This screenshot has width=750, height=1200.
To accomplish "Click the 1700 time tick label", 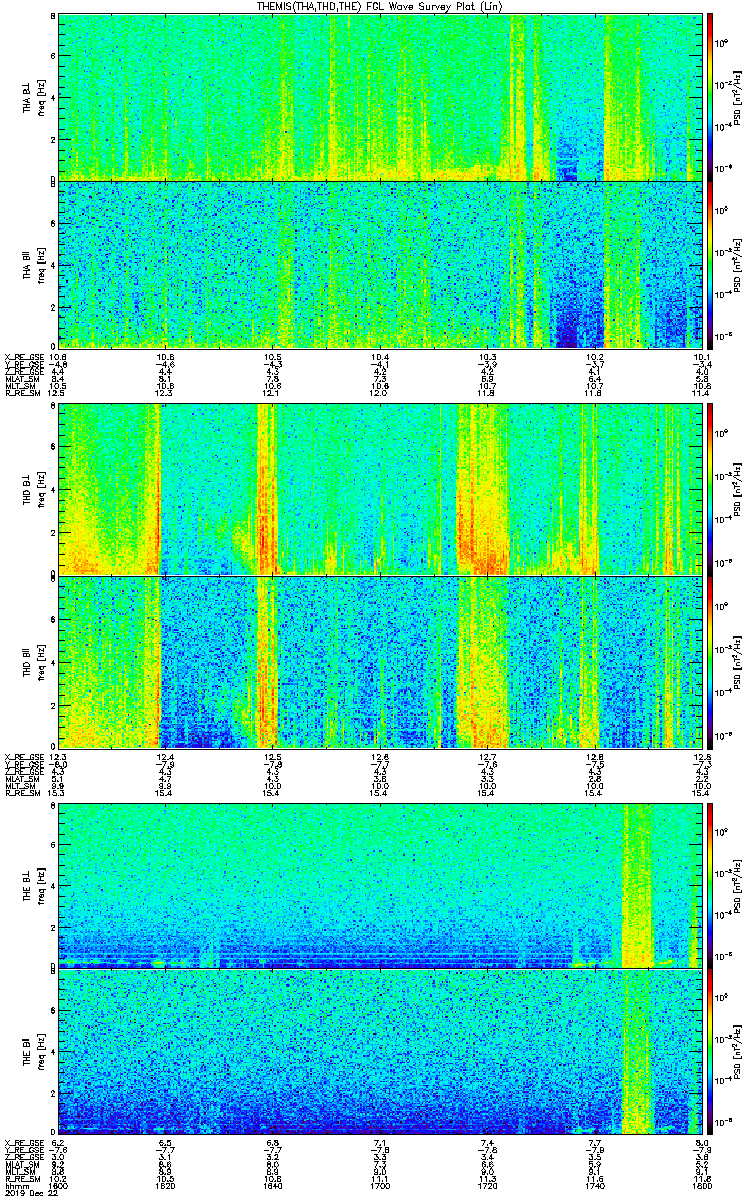I will coord(380,1184).
